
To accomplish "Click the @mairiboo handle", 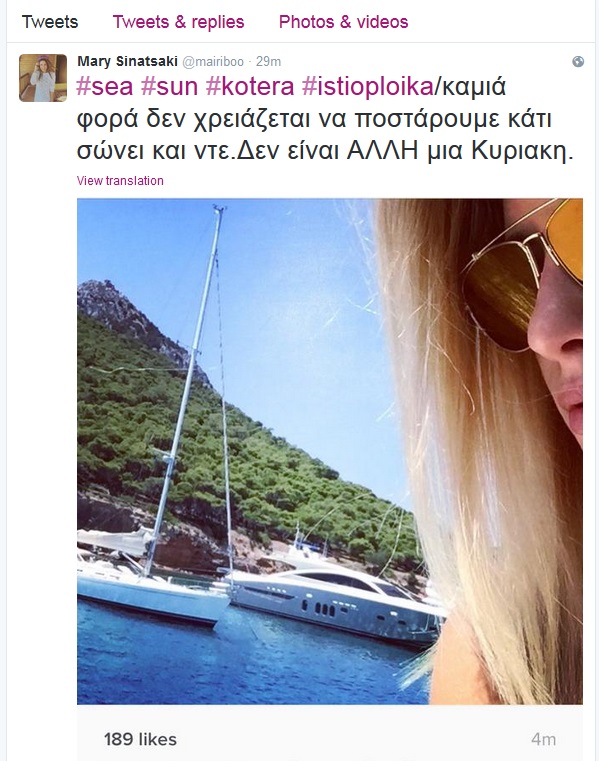I will pos(213,62).
